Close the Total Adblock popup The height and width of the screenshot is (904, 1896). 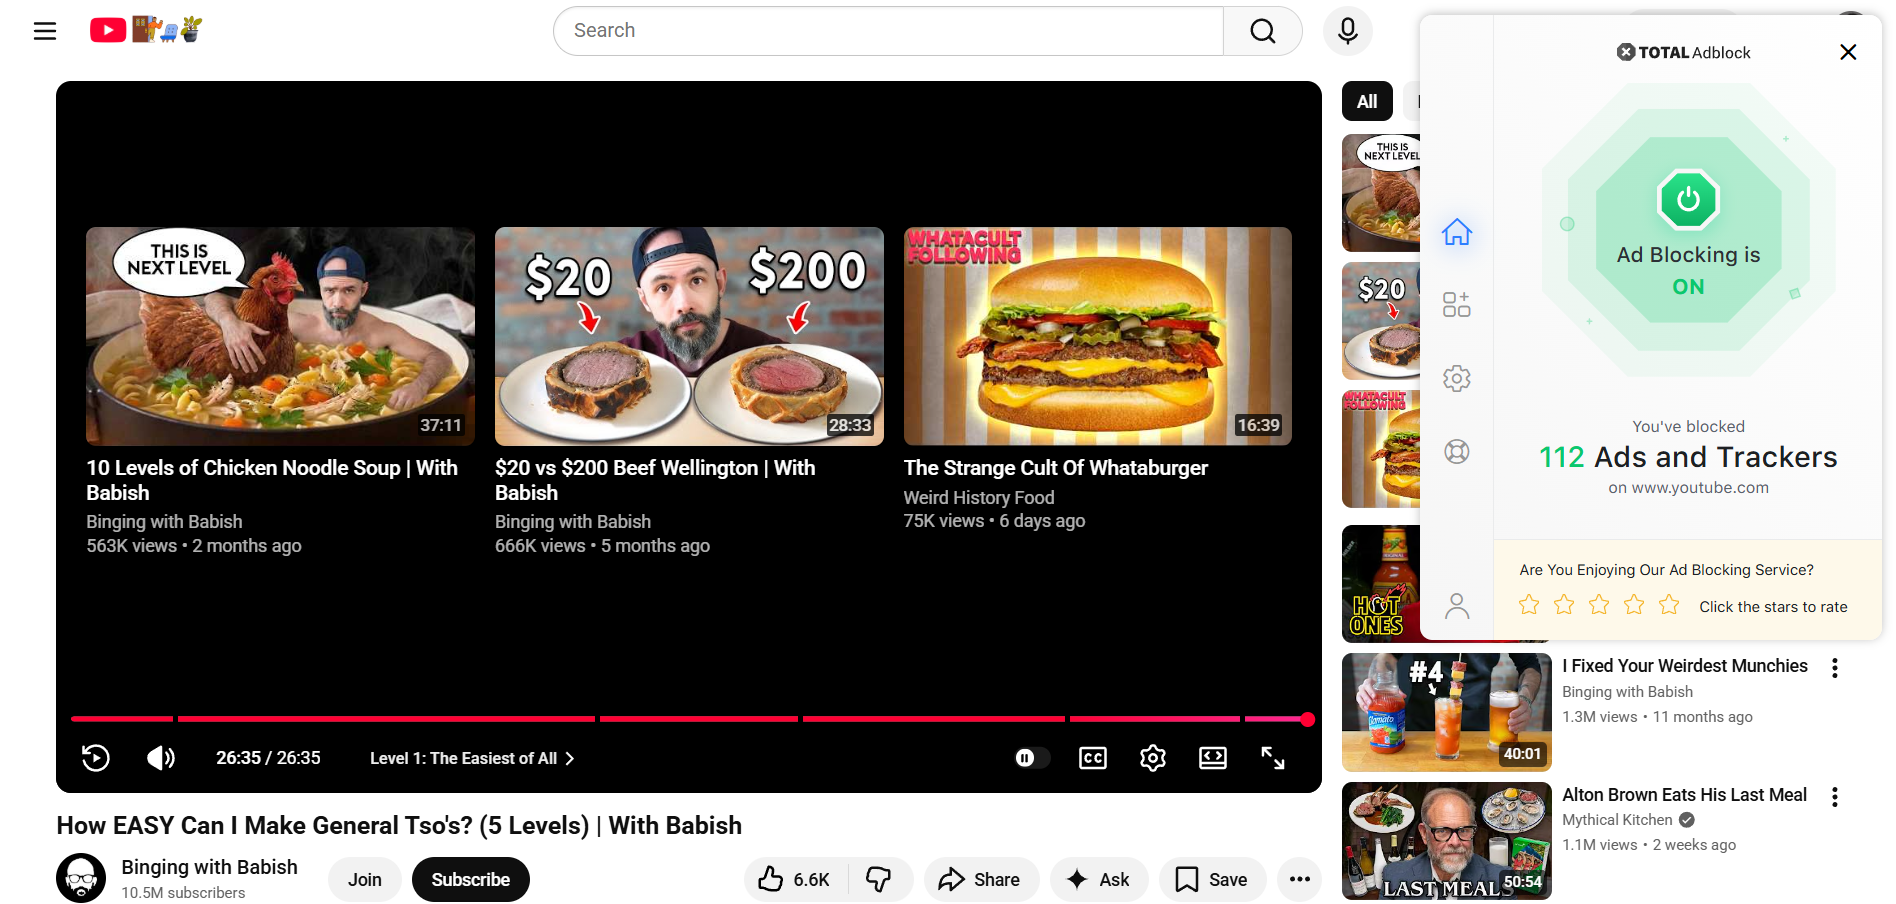1848,52
